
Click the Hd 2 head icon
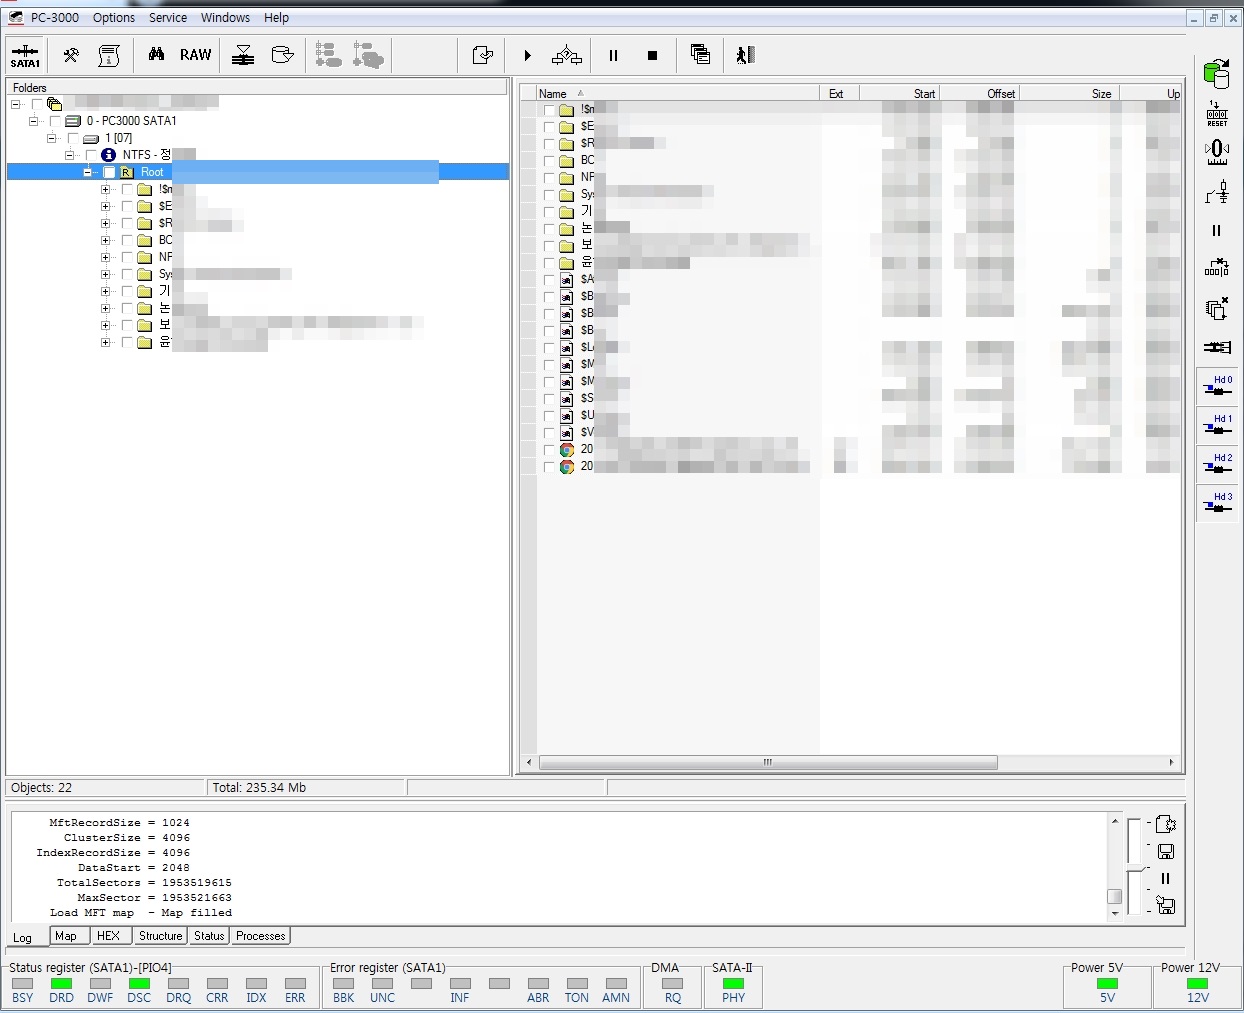click(1217, 464)
